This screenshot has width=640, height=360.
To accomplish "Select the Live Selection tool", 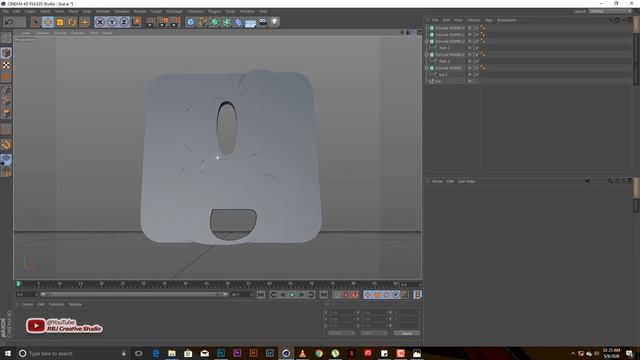I will 36,22.
